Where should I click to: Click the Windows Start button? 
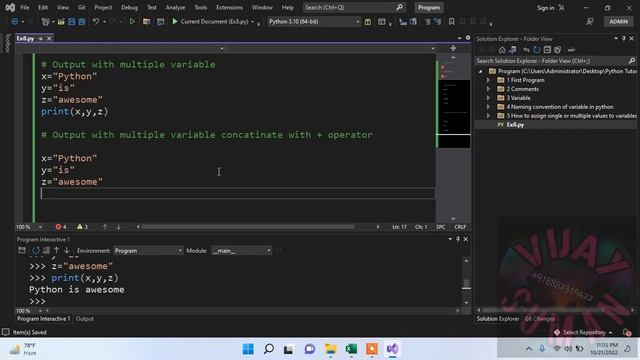point(248,349)
